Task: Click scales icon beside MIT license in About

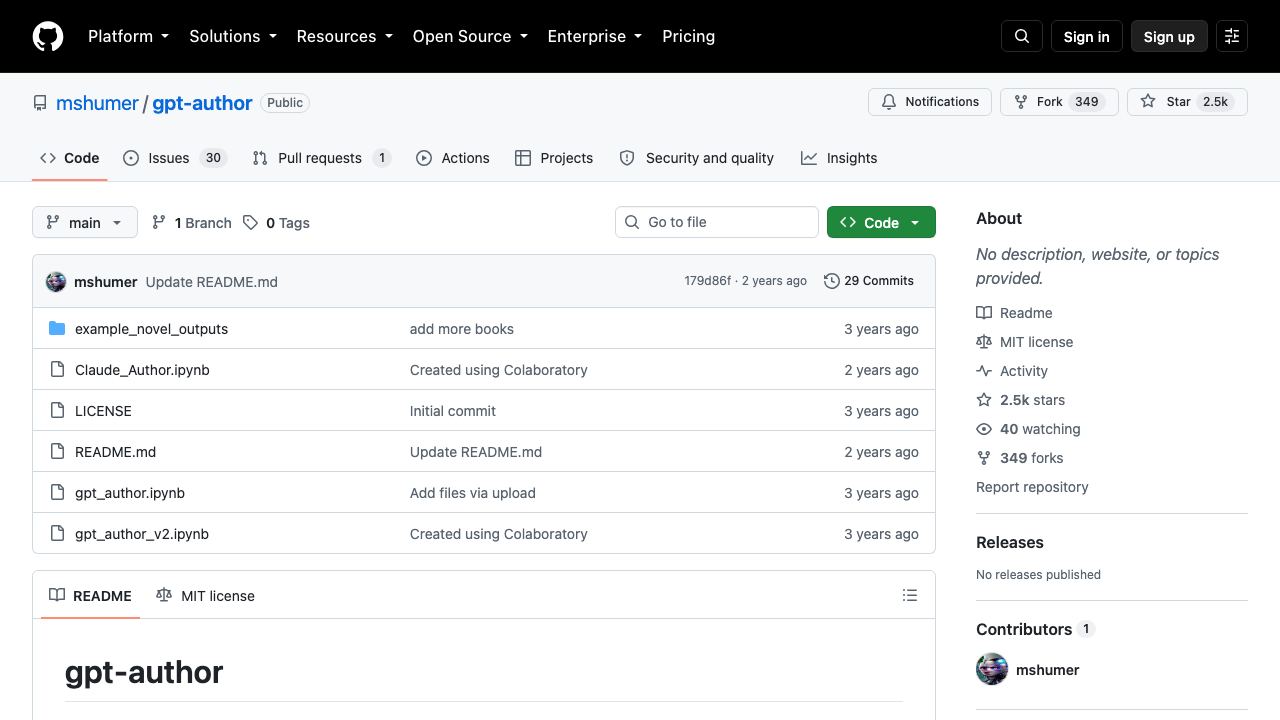Action: pos(984,342)
